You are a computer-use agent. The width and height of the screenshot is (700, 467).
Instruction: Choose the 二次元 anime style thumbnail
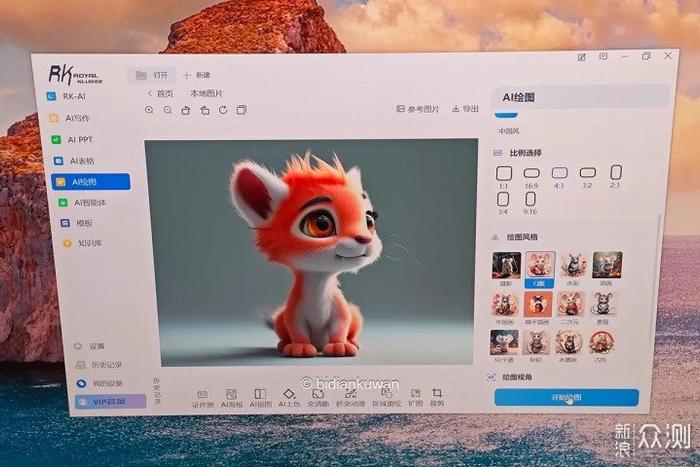click(570, 308)
